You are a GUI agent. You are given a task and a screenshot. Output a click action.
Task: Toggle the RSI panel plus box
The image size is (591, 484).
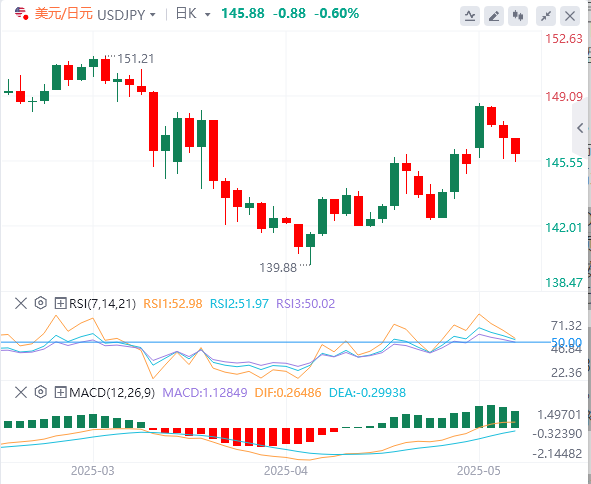point(60,303)
